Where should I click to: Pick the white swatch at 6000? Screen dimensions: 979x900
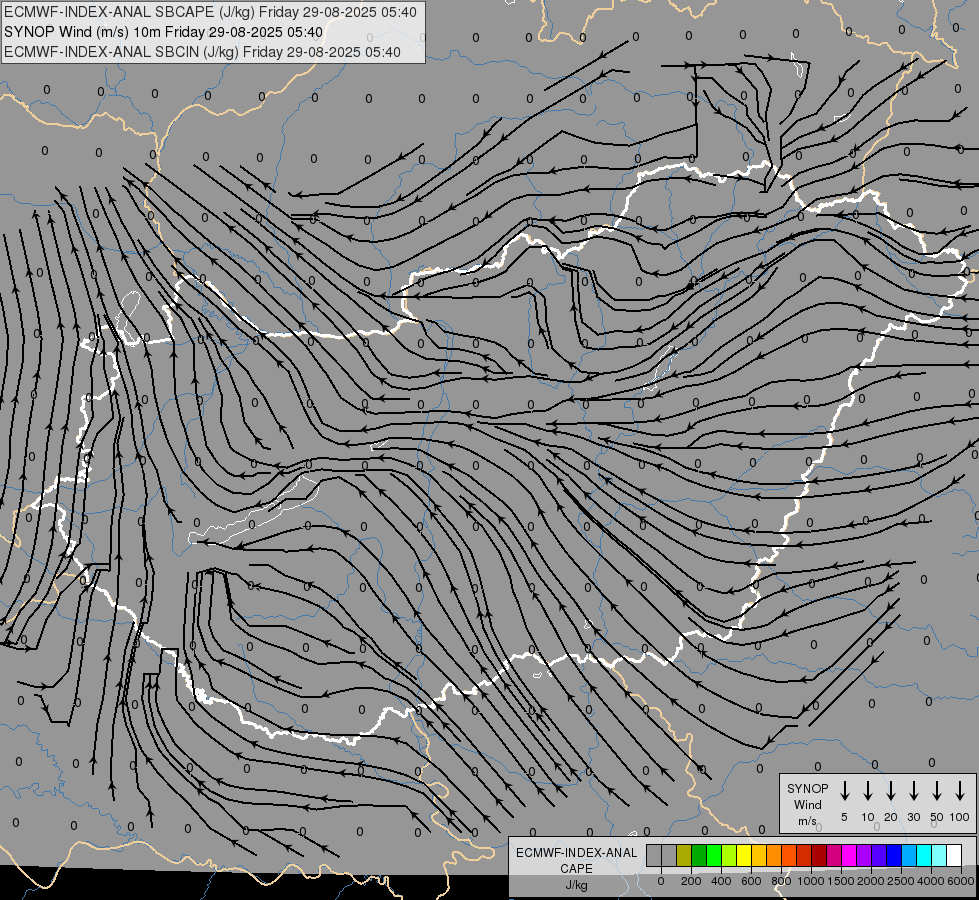pyautogui.click(x=954, y=855)
